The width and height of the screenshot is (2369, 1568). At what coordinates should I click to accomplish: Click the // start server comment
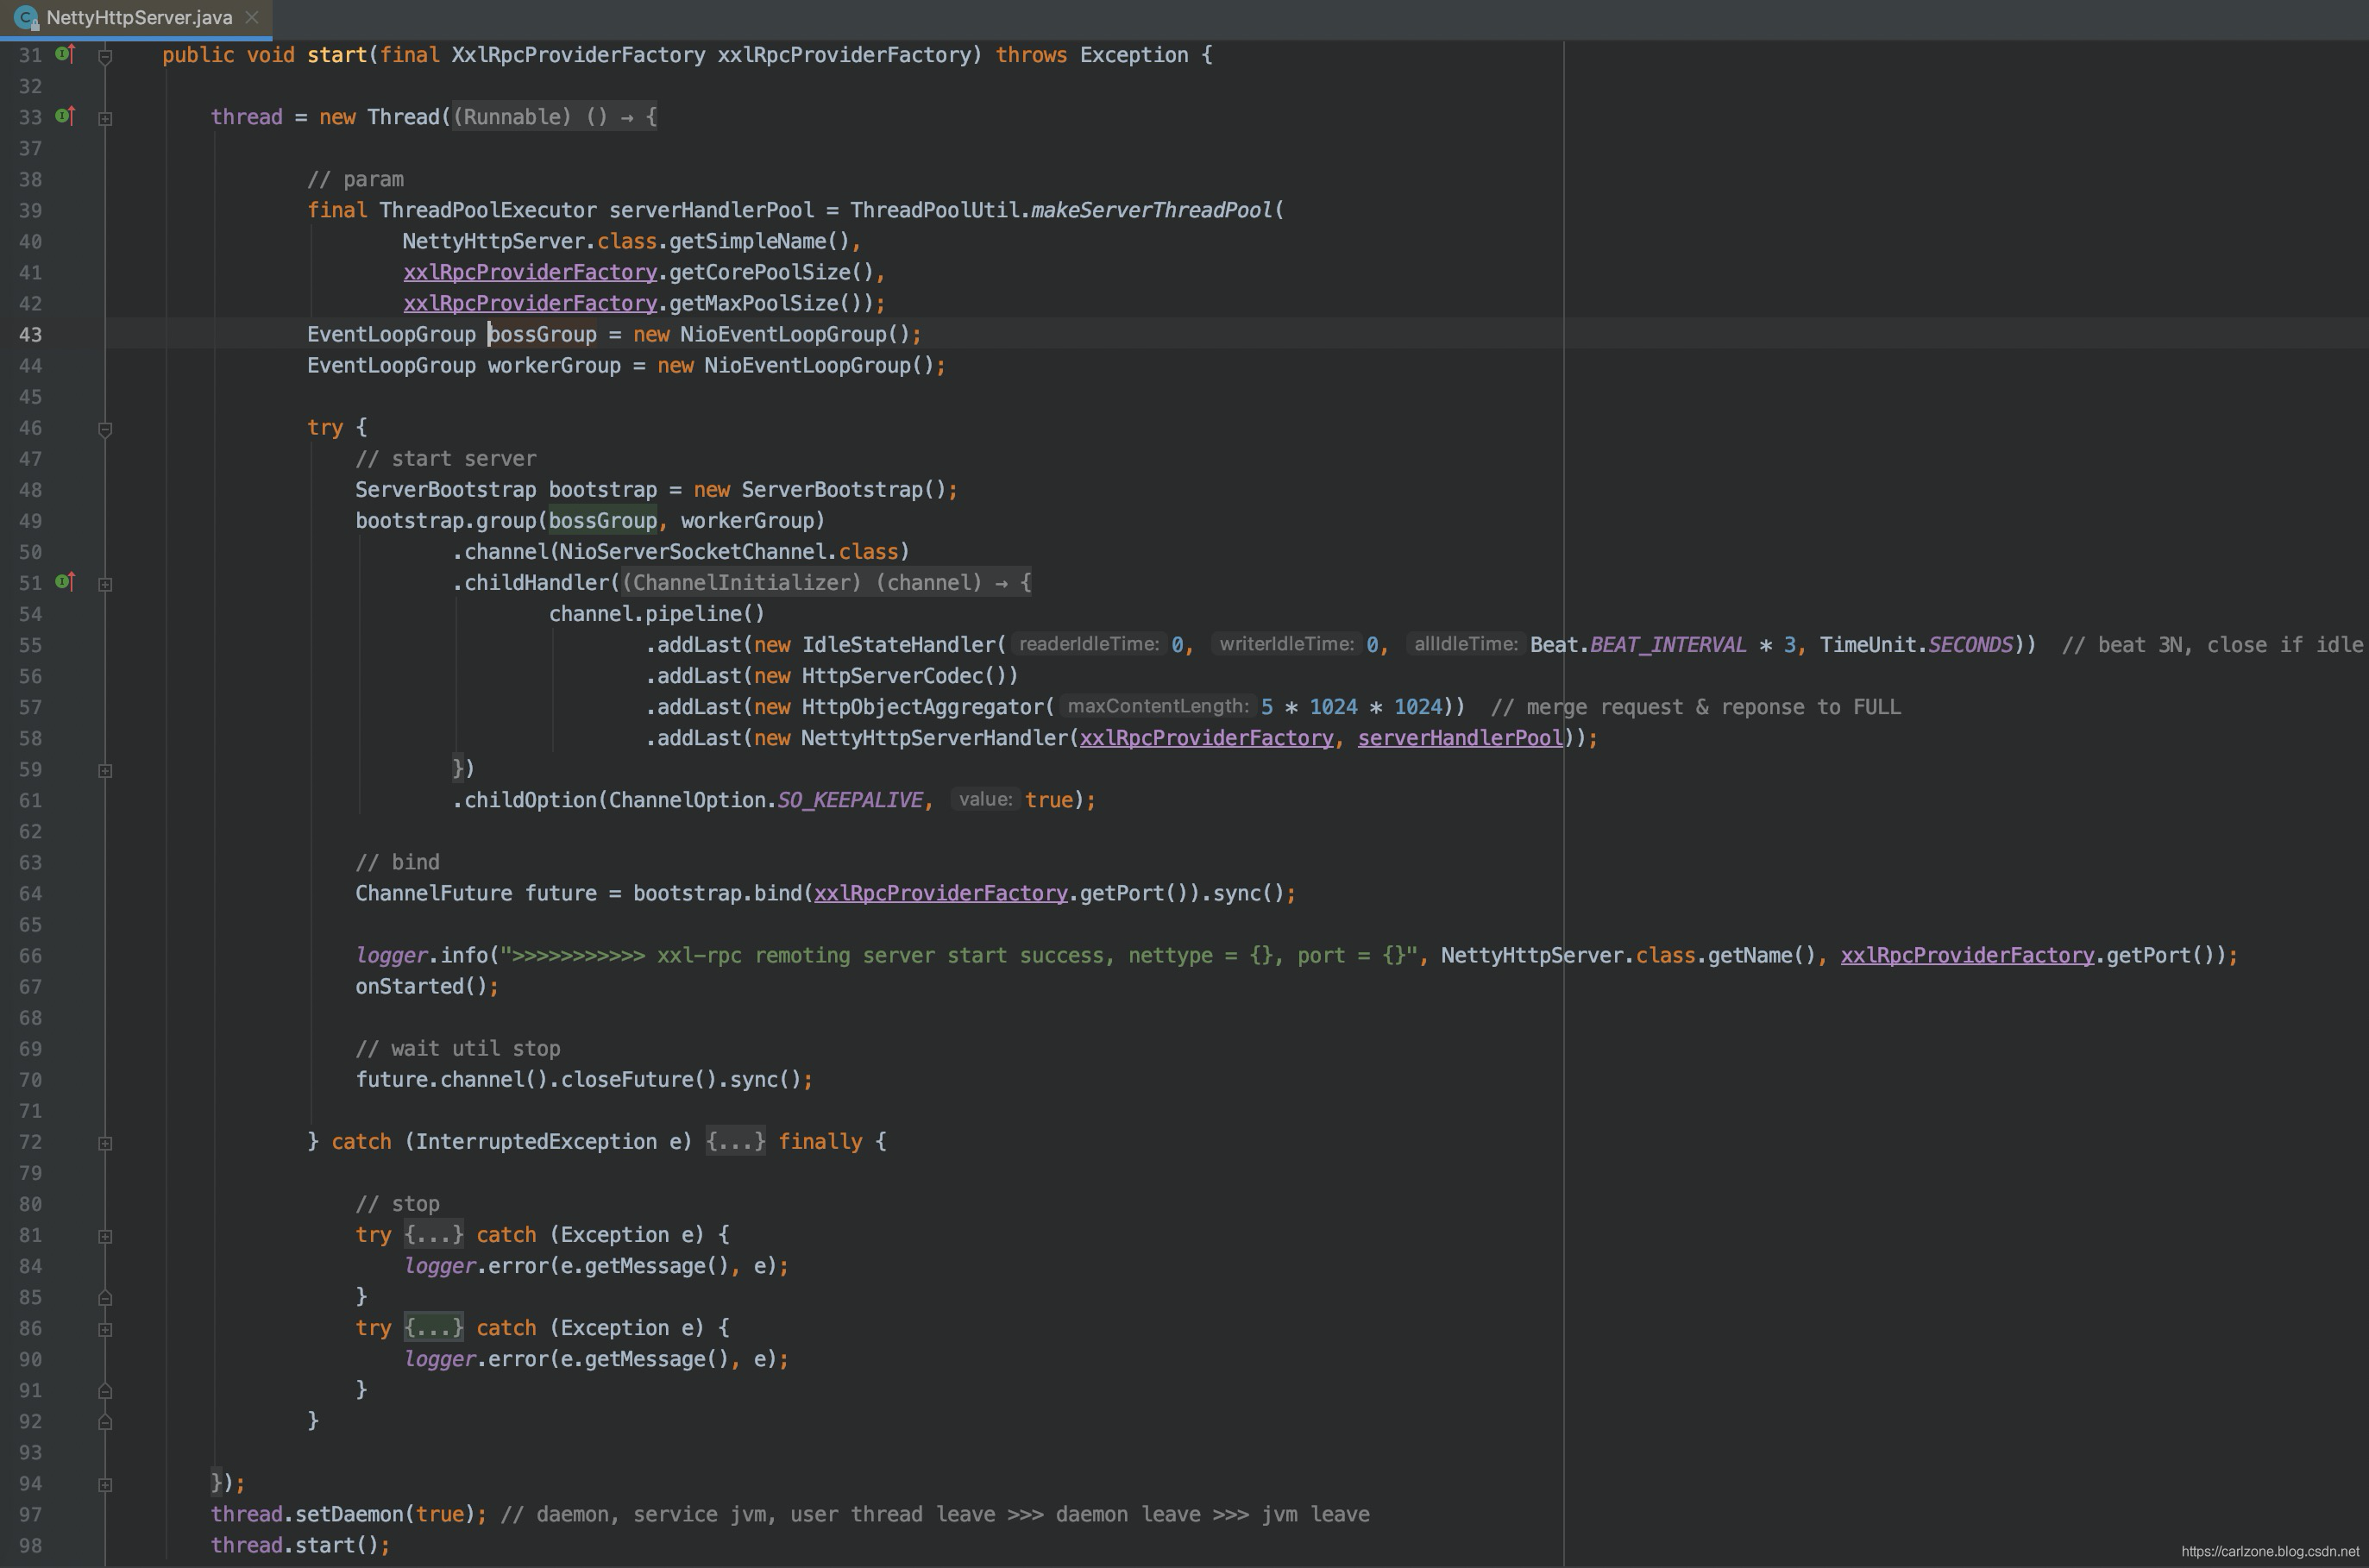446,458
